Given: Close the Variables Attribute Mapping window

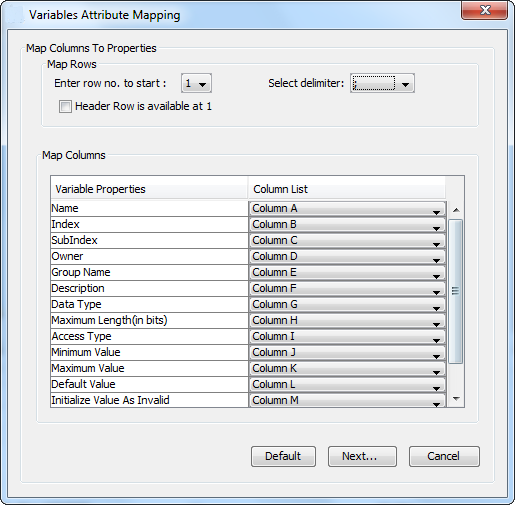Looking at the screenshot, I should (485, 10).
